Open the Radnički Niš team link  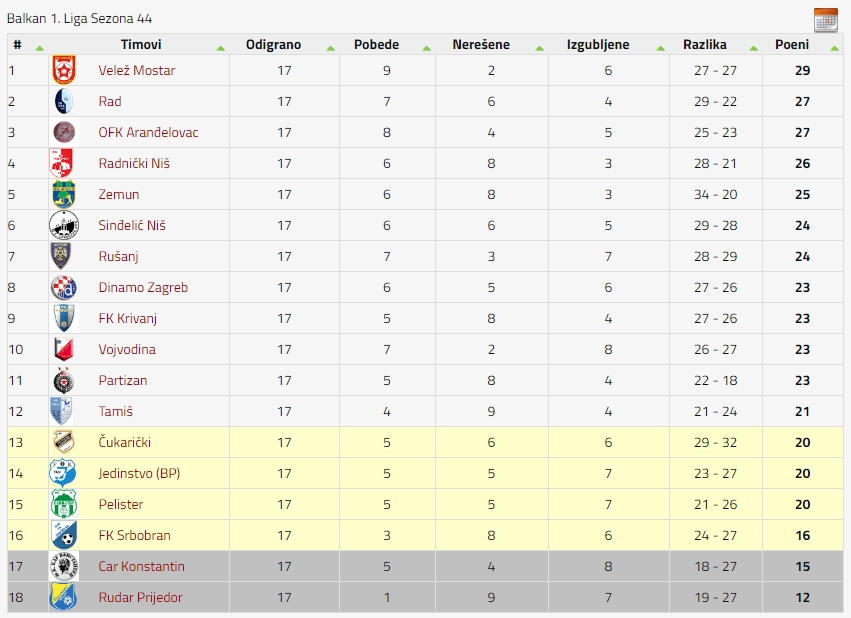[x=134, y=163]
